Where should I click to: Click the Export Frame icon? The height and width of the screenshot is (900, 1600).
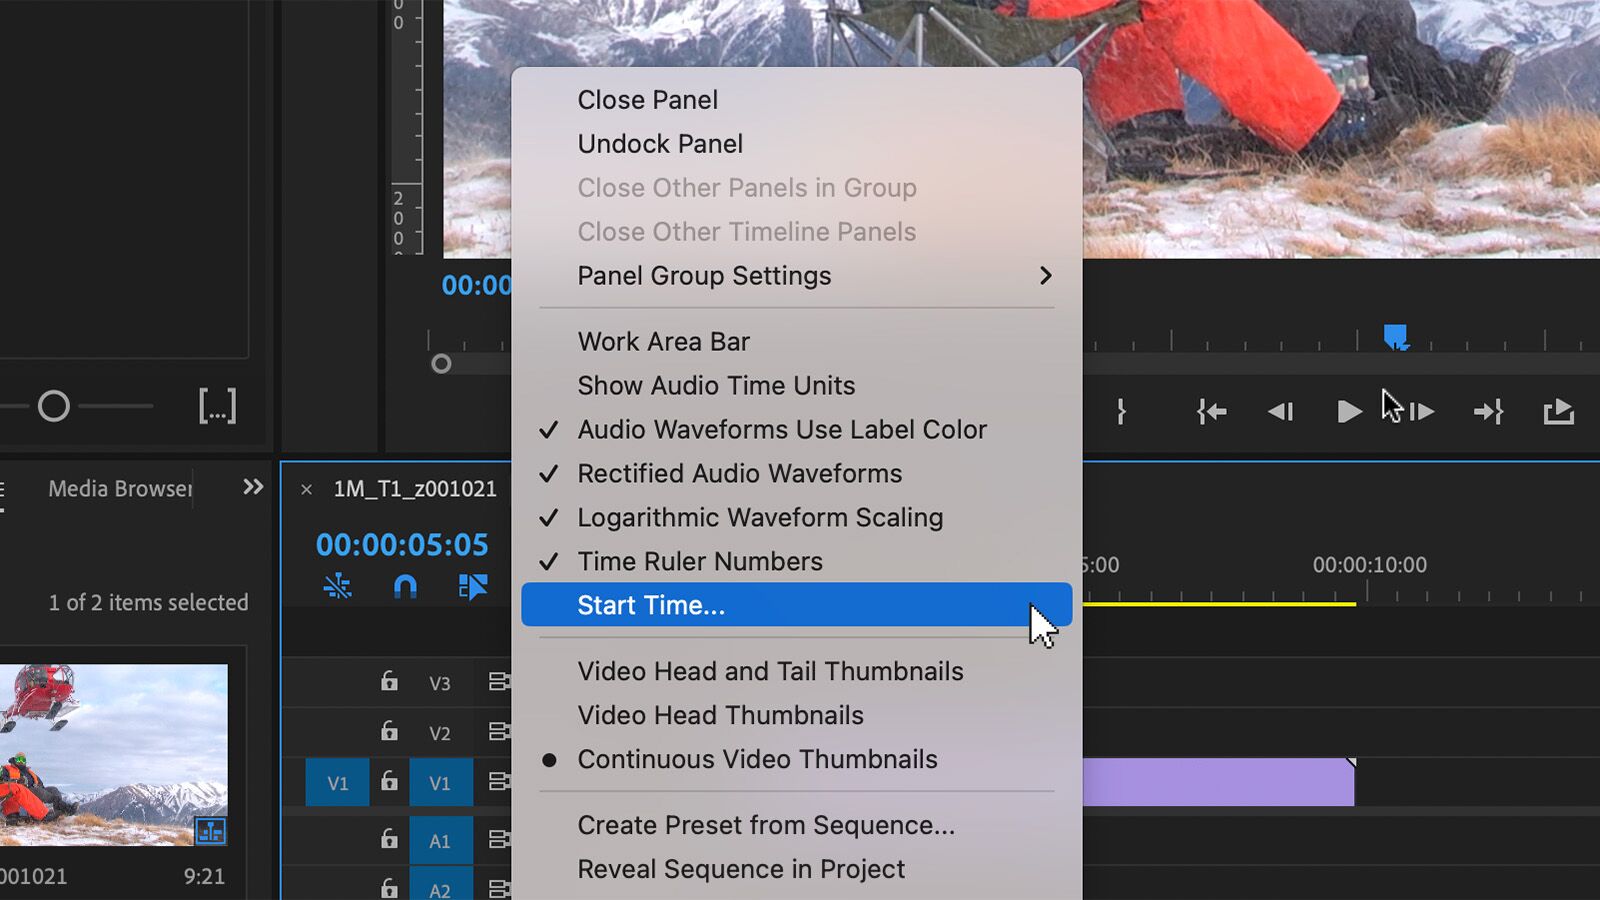(x=1559, y=411)
